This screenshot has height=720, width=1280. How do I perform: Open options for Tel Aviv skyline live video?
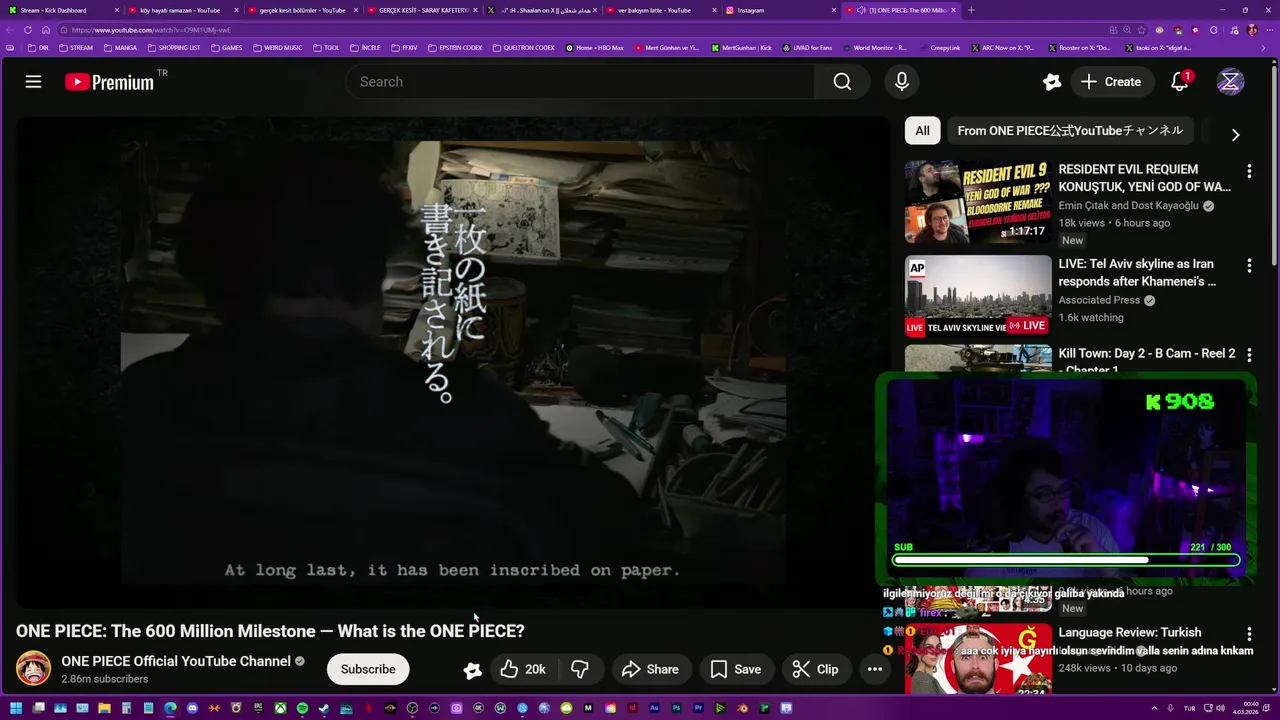[x=1249, y=266]
